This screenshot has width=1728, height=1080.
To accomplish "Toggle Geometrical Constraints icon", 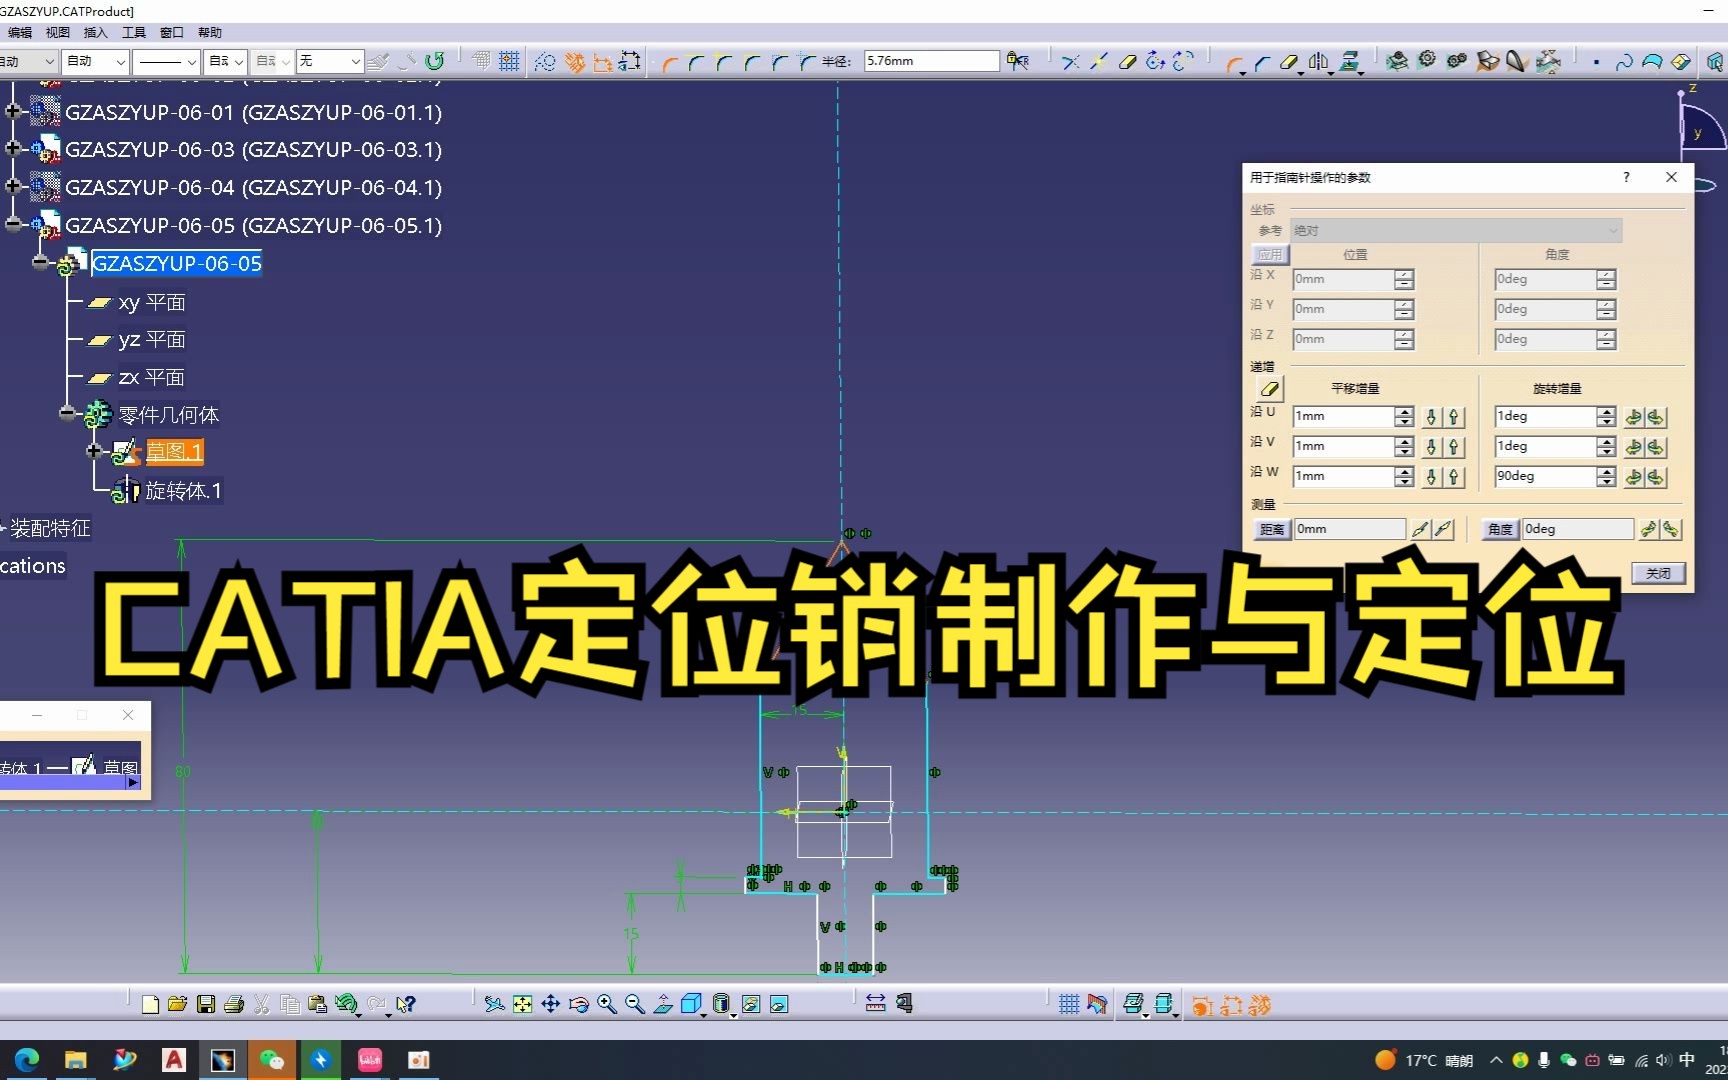I will pos(574,62).
